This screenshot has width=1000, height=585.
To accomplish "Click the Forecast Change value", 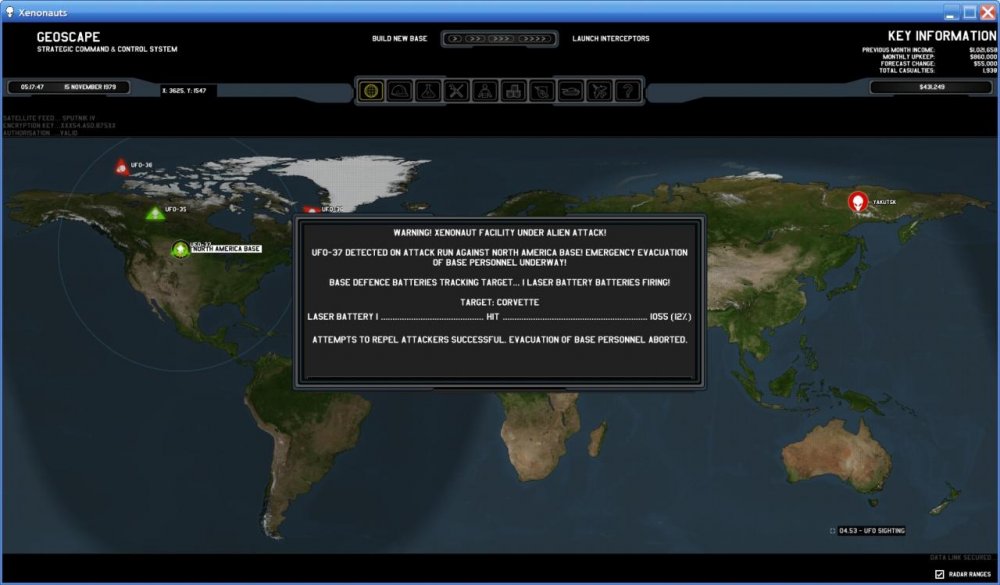I will coord(985,64).
